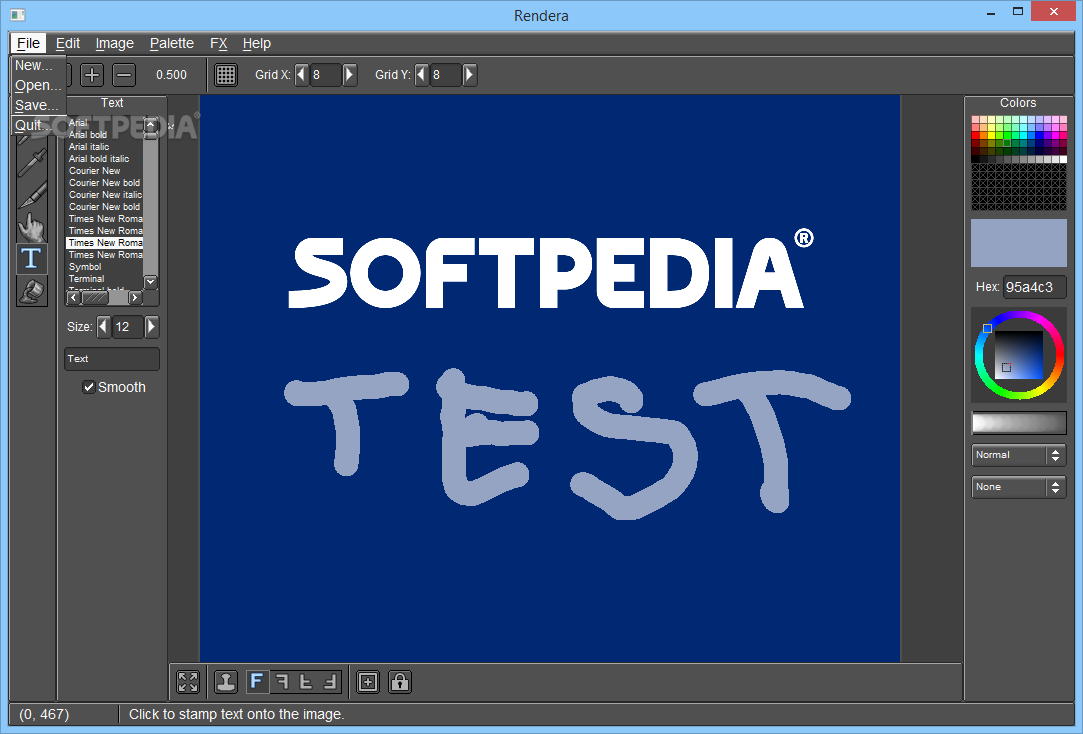Decrease Grid Y value arrow
The width and height of the screenshot is (1083, 734).
point(422,75)
